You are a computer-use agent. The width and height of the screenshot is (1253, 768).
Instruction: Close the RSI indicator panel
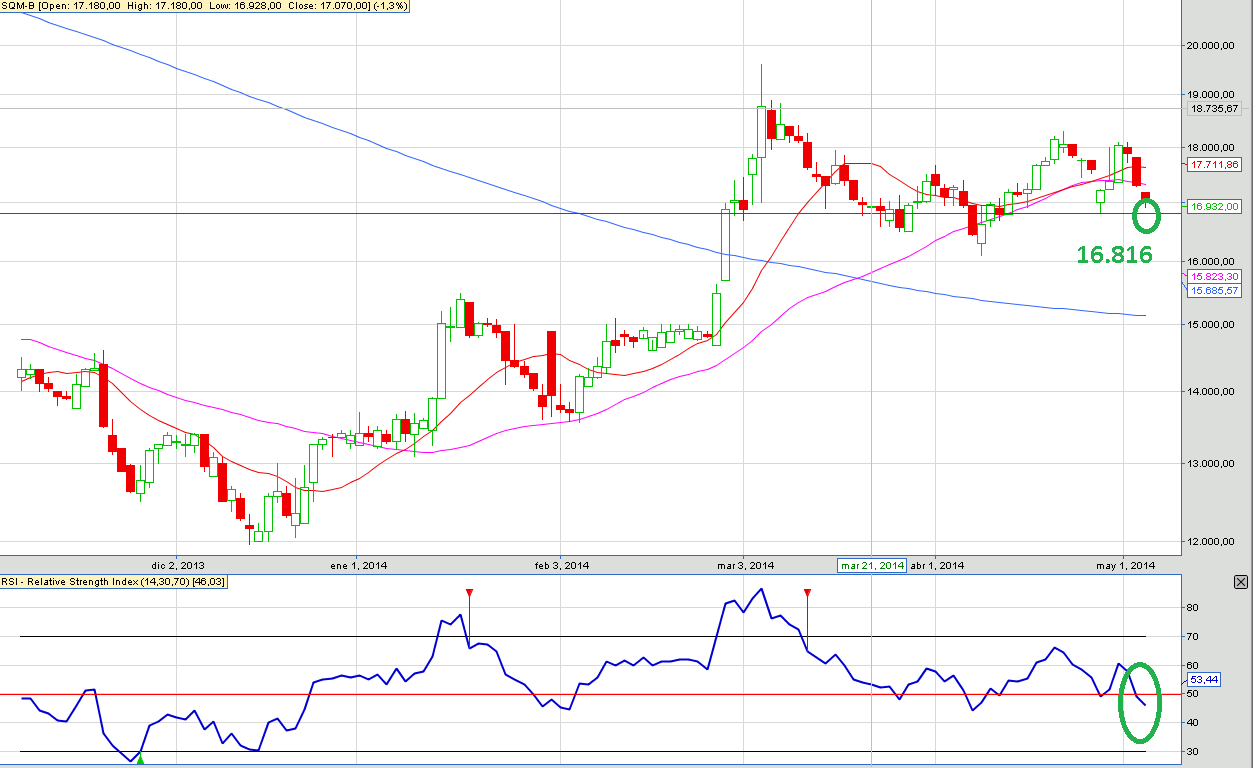(1241, 582)
